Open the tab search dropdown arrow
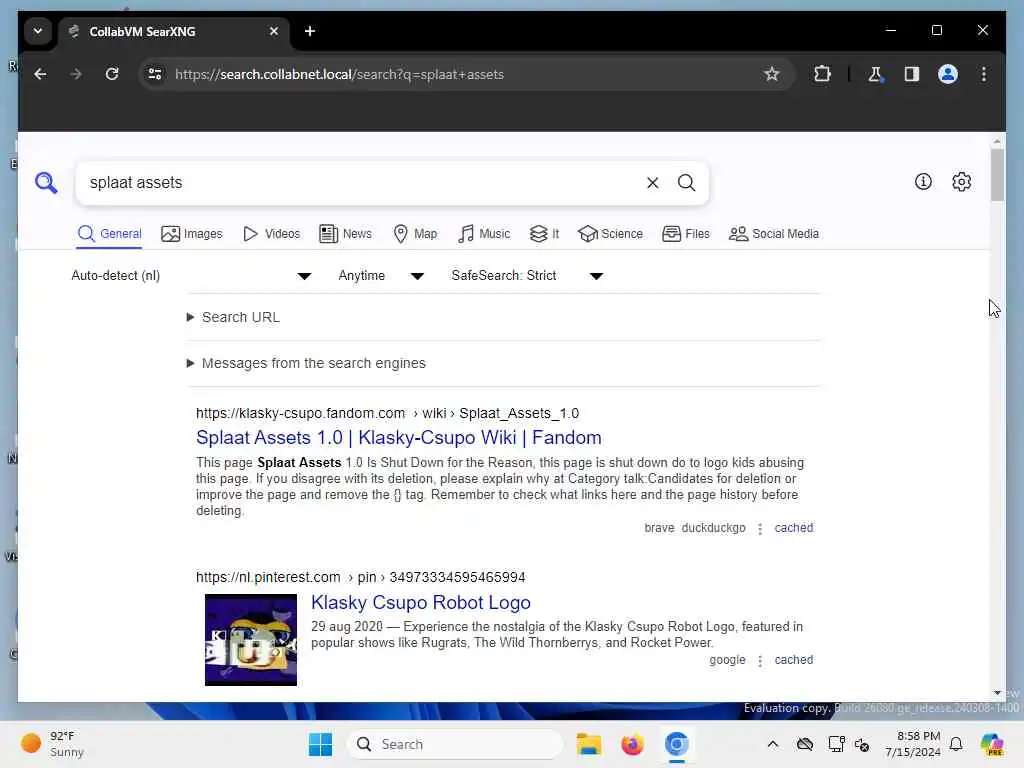The image size is (1024, 768). 38,31
